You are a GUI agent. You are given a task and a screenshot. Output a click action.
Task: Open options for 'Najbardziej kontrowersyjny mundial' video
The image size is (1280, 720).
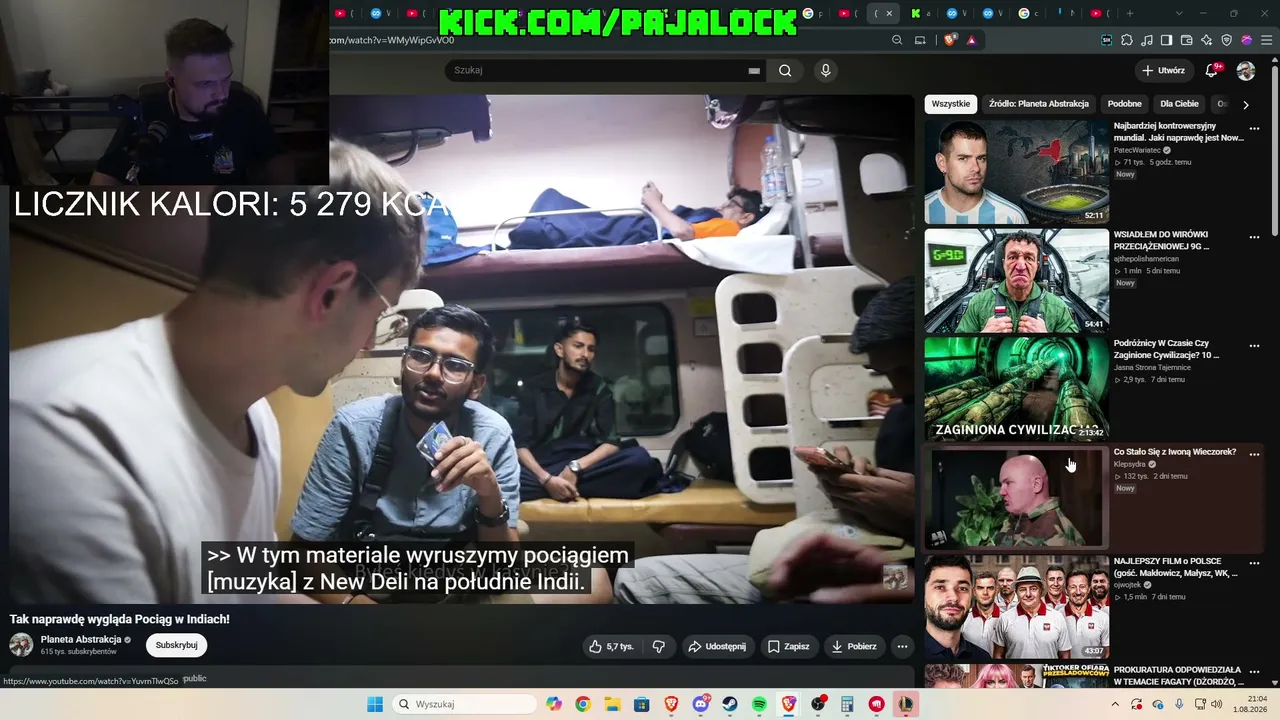coord(1254,129)
